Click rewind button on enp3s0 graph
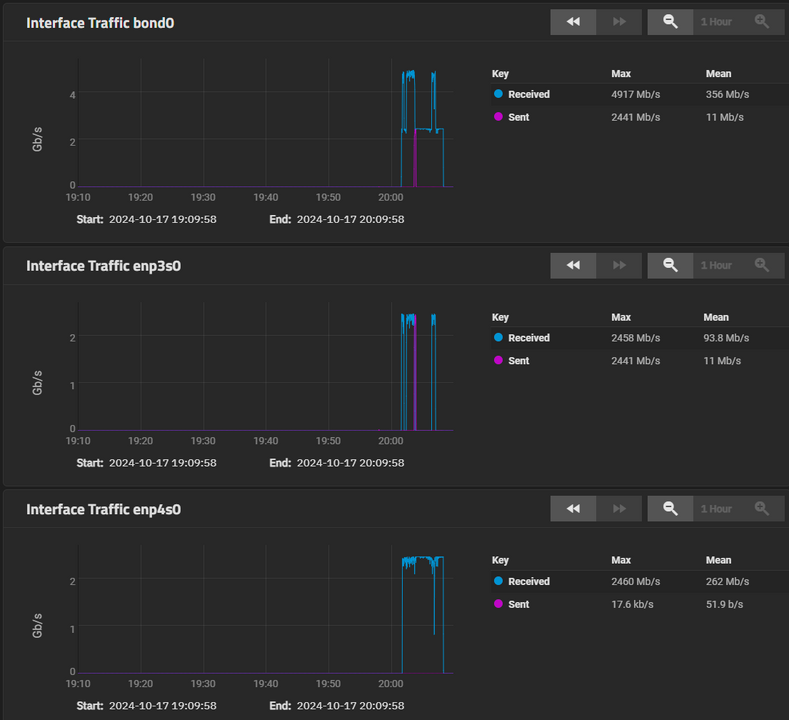 click(x=573, y=265)
